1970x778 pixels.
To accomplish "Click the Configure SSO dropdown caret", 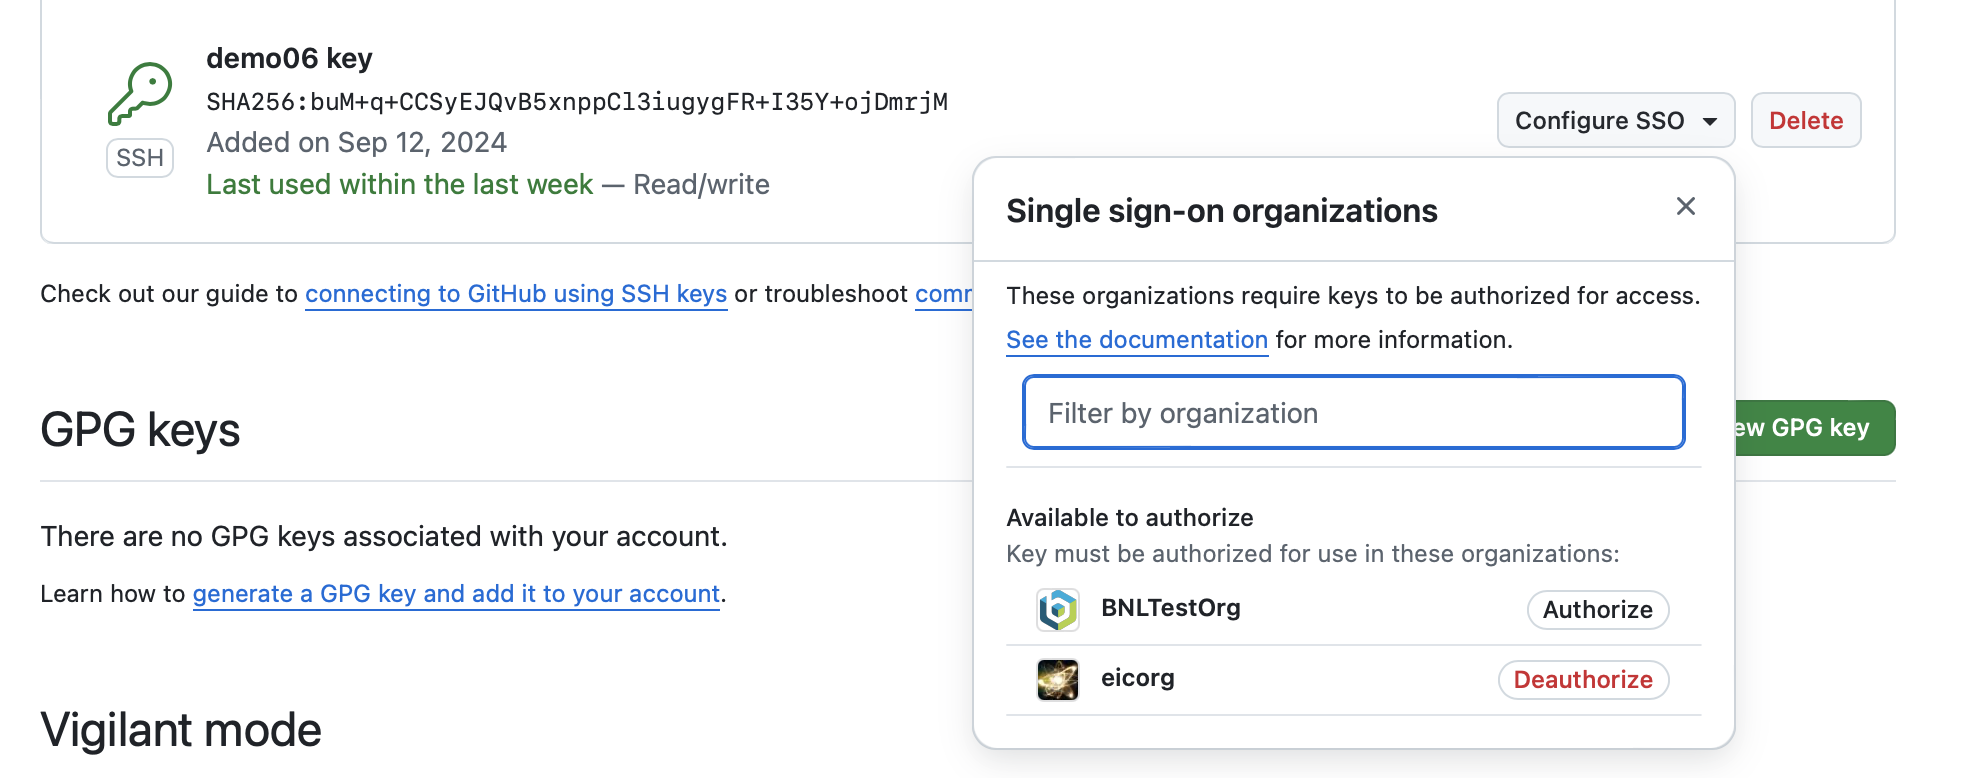I will click(1710, 121).
